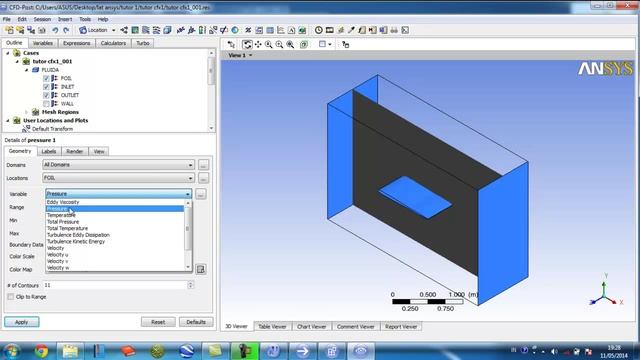Click the Zoom Box tool icon
Viewport: 640px width, 360px height.
pyautogui.click(x=279, y=44)
